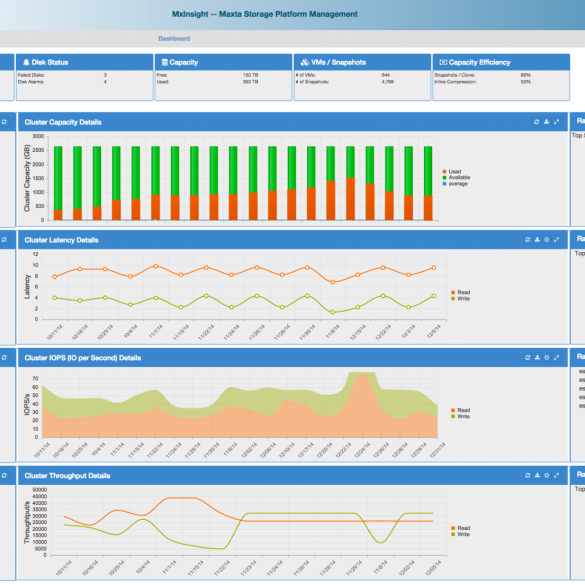Toggle Read series in IOPS chart legend

pos(461,410)
